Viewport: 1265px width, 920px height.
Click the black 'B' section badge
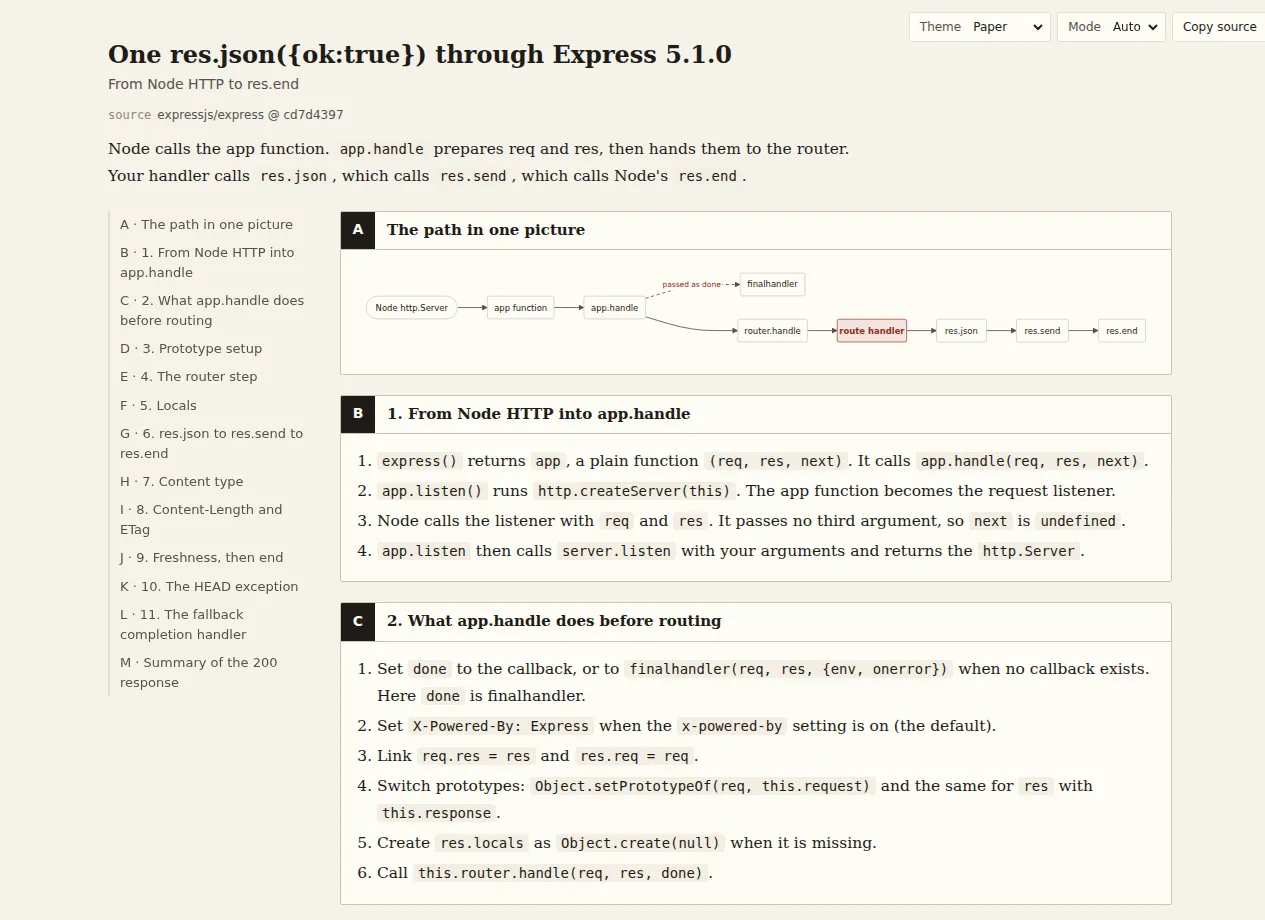pyautogui.click(x=358, y=414)
